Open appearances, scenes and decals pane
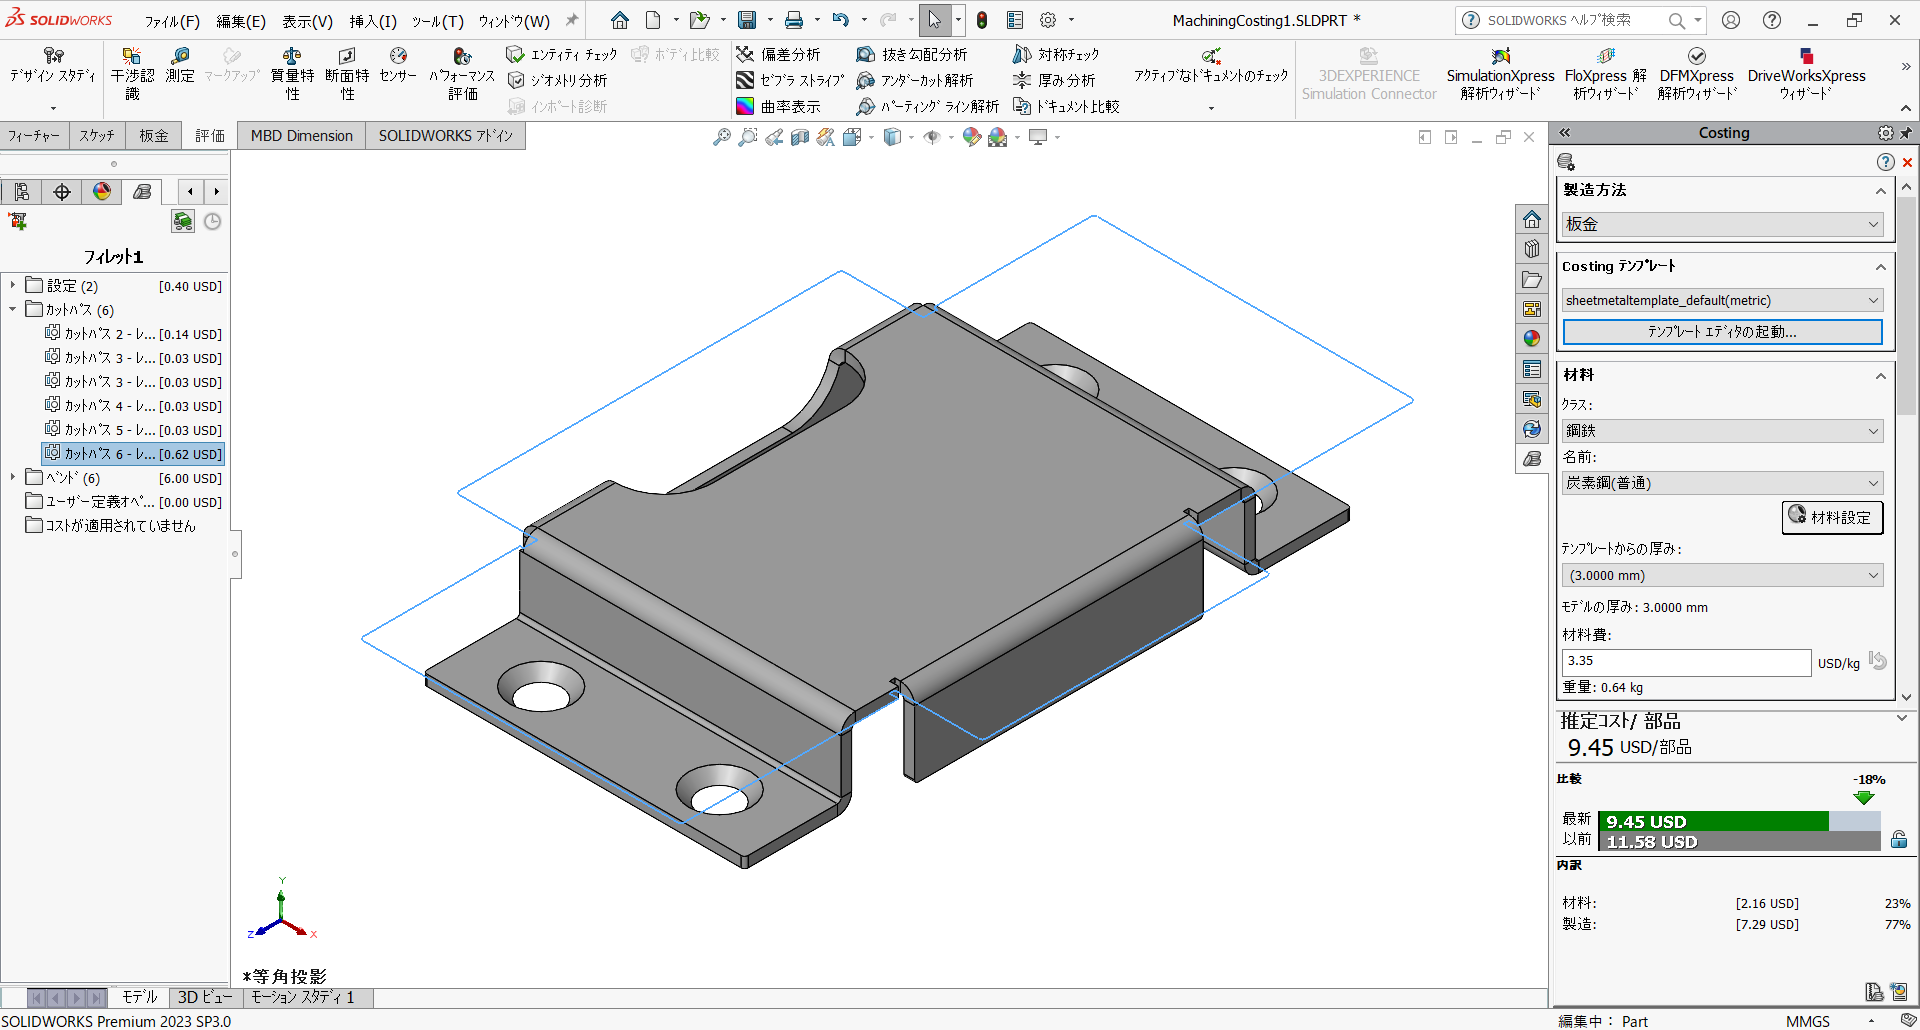Image resolution: width=1920 pixels, height=1030 pixels. point(1532,339)
